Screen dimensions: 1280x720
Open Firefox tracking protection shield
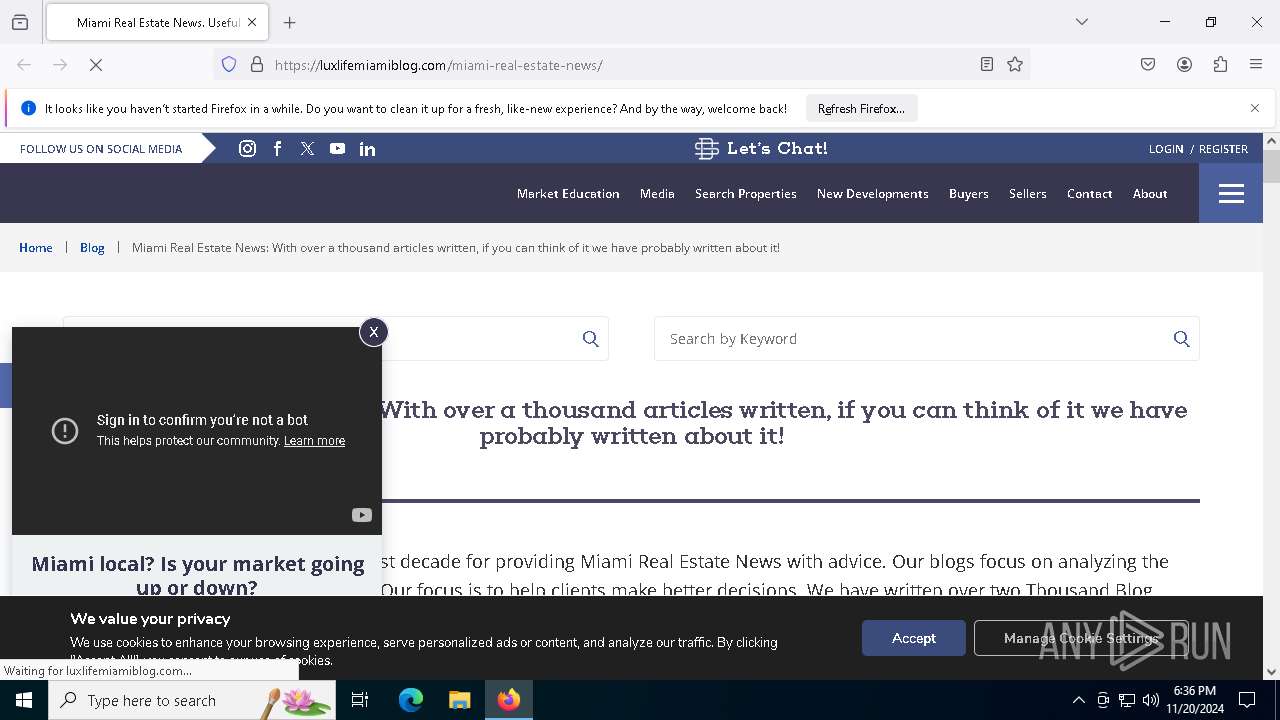pyautogui.click(x=229, y=65)
